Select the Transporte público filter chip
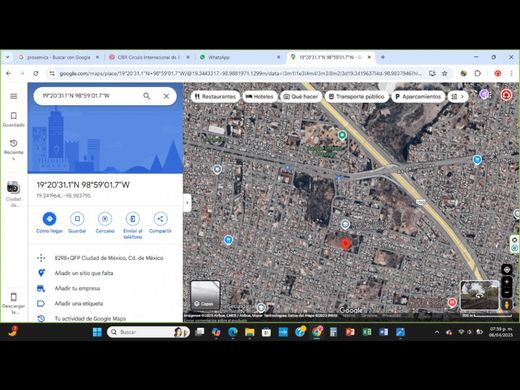The width and height of the screenshot is (520, 390). tap(357, 97)
